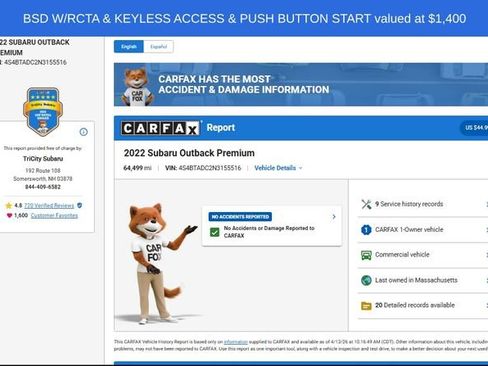Open the 720 Verified Reviews link
This screenshot has height=366, width=488.
pyautogui.click(x=49, y=206)
